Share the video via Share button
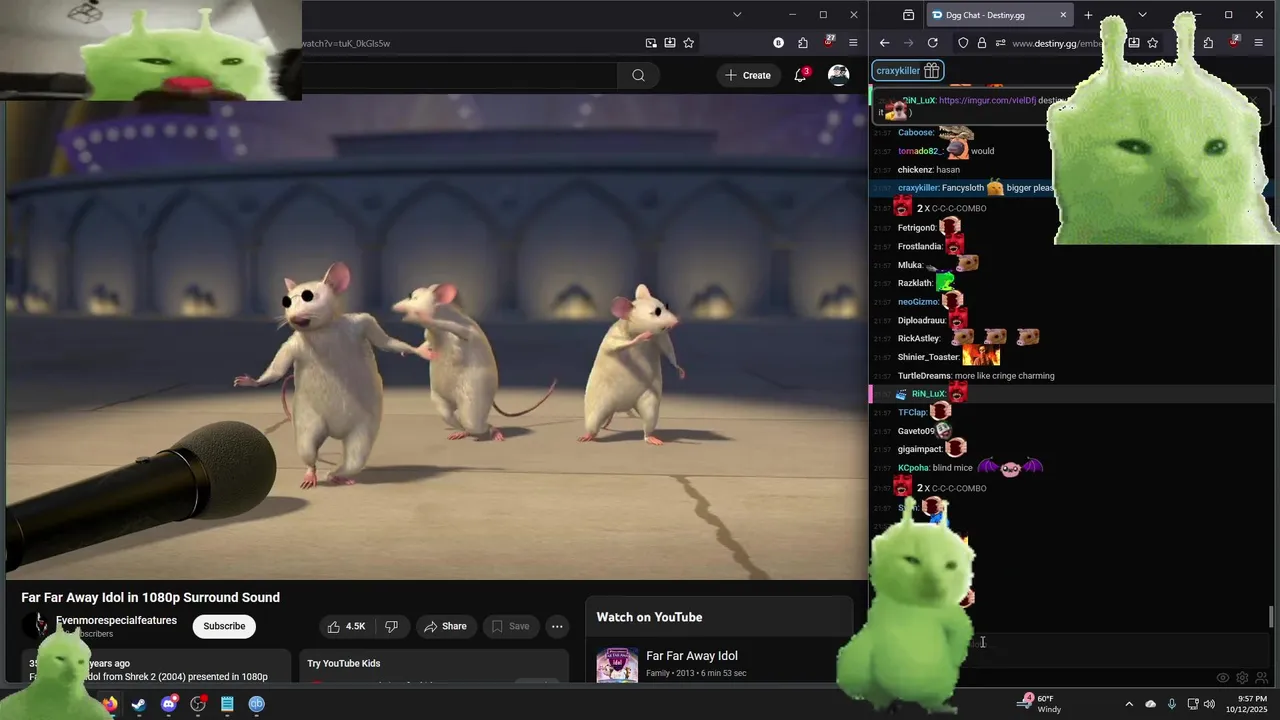 click(x=445, y=626)
